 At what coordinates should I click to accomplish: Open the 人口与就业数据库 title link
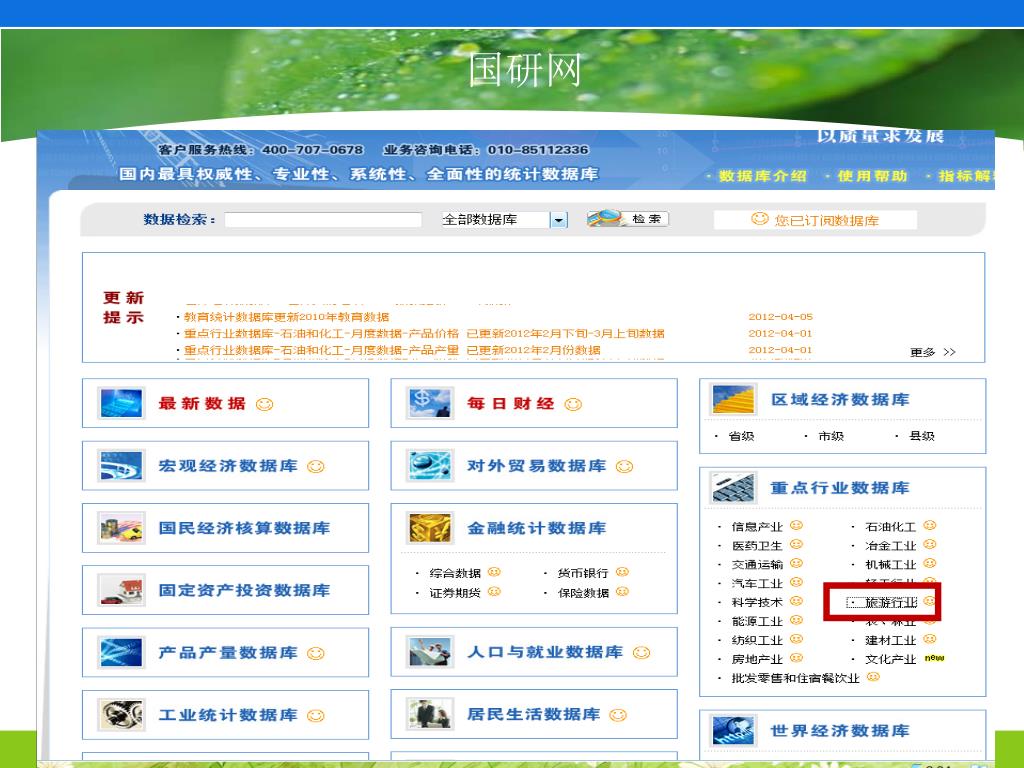[545, 652]
